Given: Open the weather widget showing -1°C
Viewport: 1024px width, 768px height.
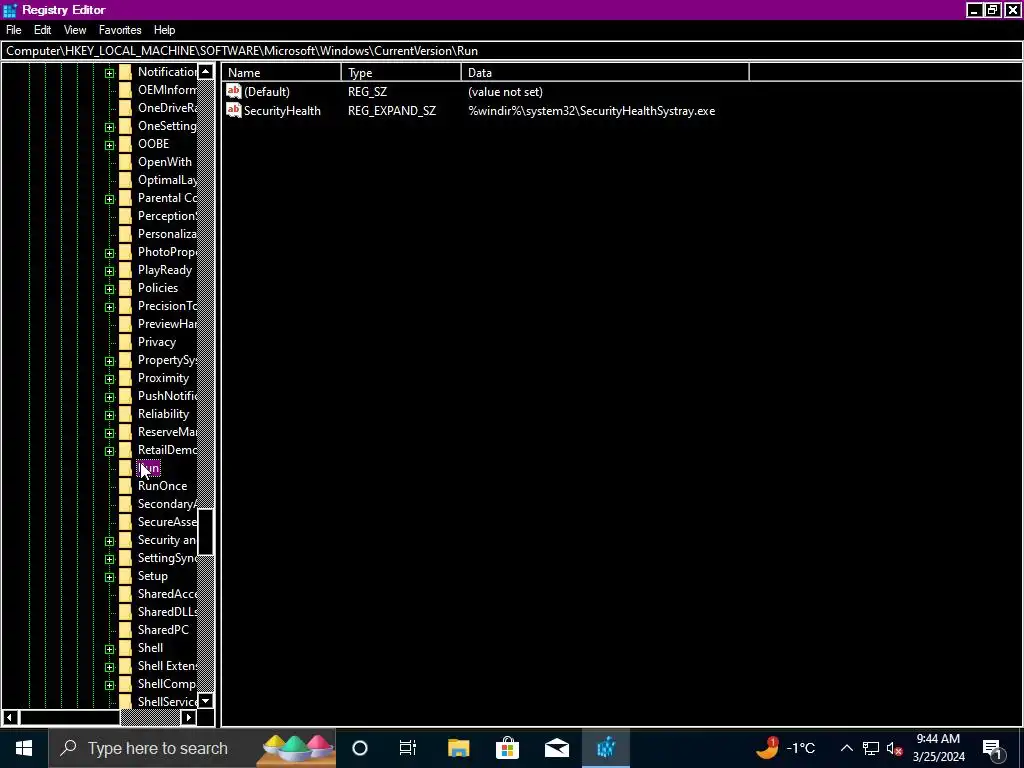Looking at the screenshot, I should coord(786,748).
